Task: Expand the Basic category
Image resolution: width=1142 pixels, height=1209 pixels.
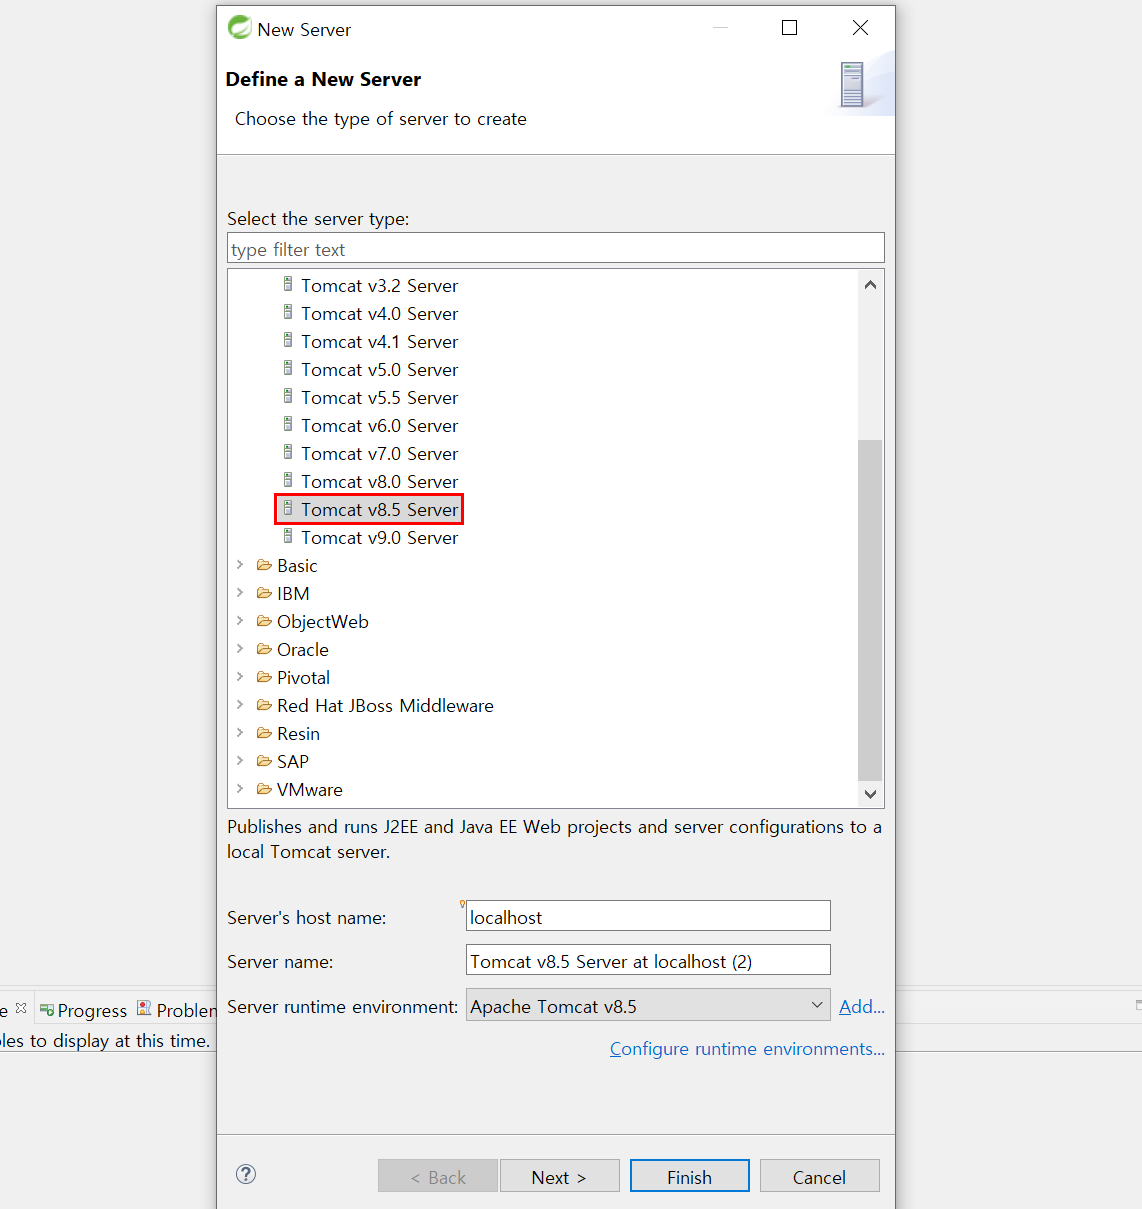Action: coord(240,565)
